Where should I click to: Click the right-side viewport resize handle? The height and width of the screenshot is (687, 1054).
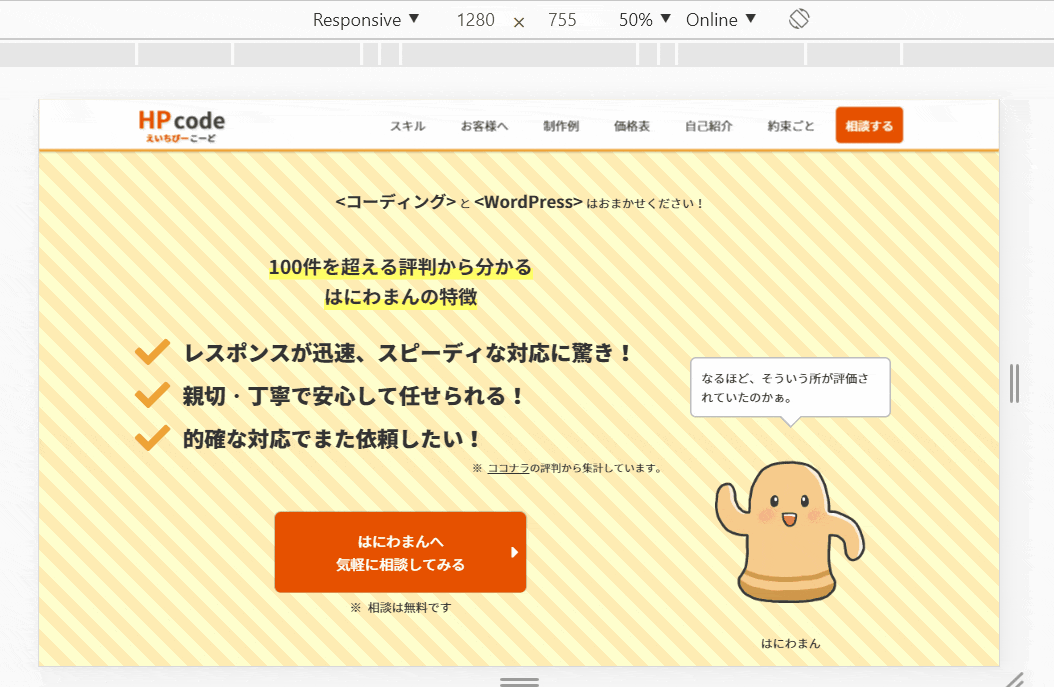tap(1014, 383)
